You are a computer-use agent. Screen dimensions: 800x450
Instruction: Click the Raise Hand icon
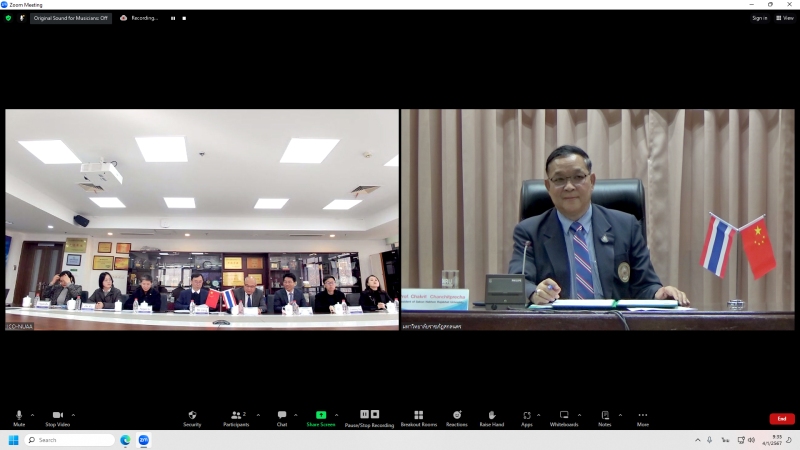[491, 416]
